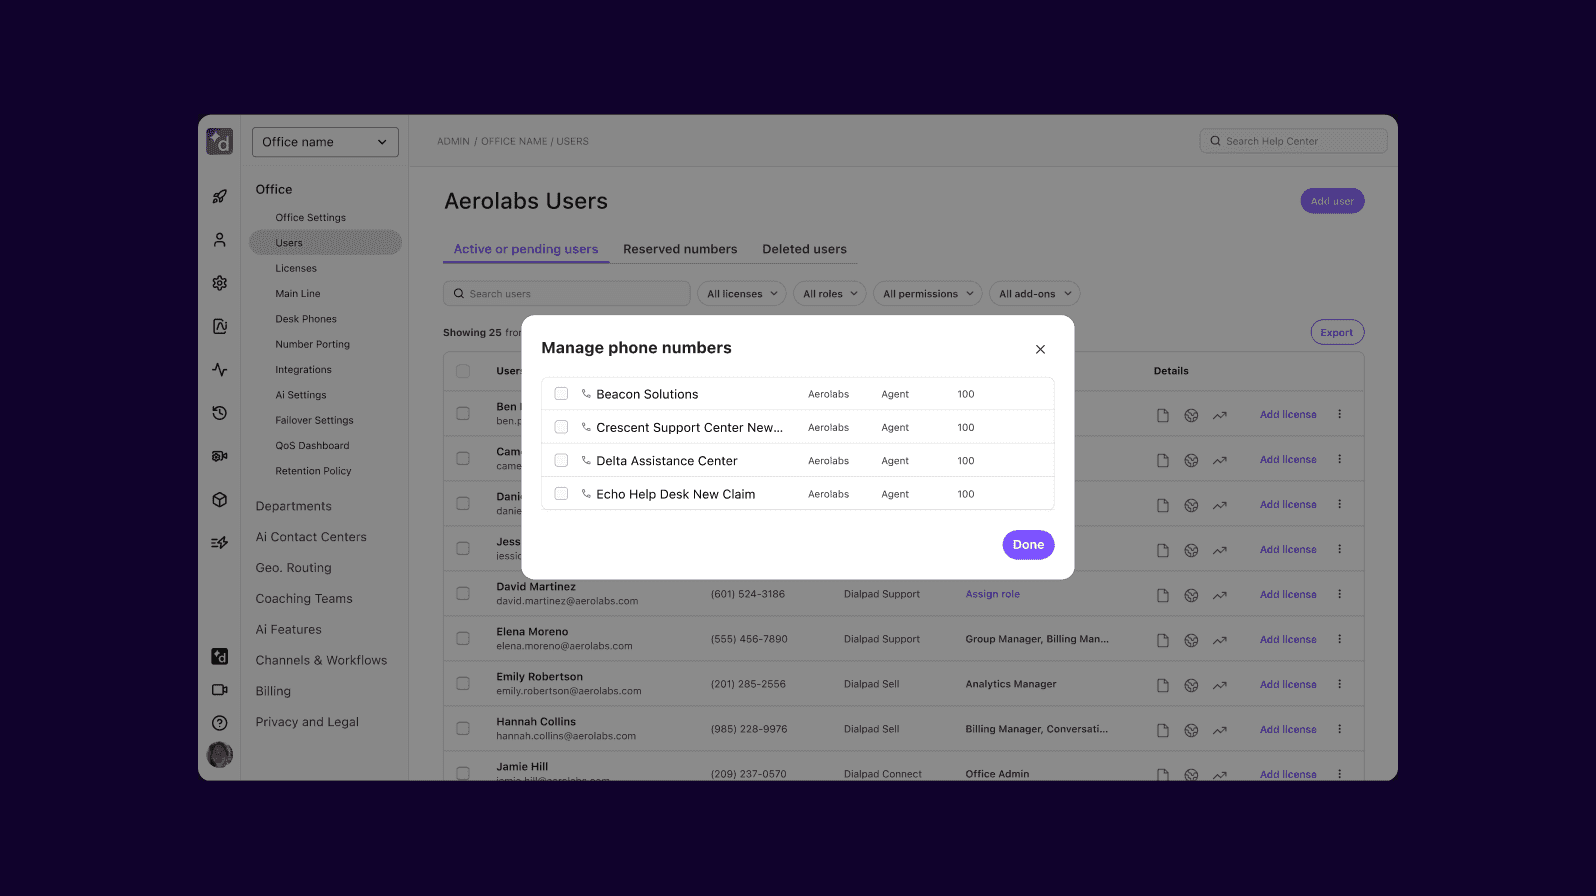The height and width of the screenshot is (896, 1596).
Task: Open the Deleted users tab
Action: pos(804,249)
